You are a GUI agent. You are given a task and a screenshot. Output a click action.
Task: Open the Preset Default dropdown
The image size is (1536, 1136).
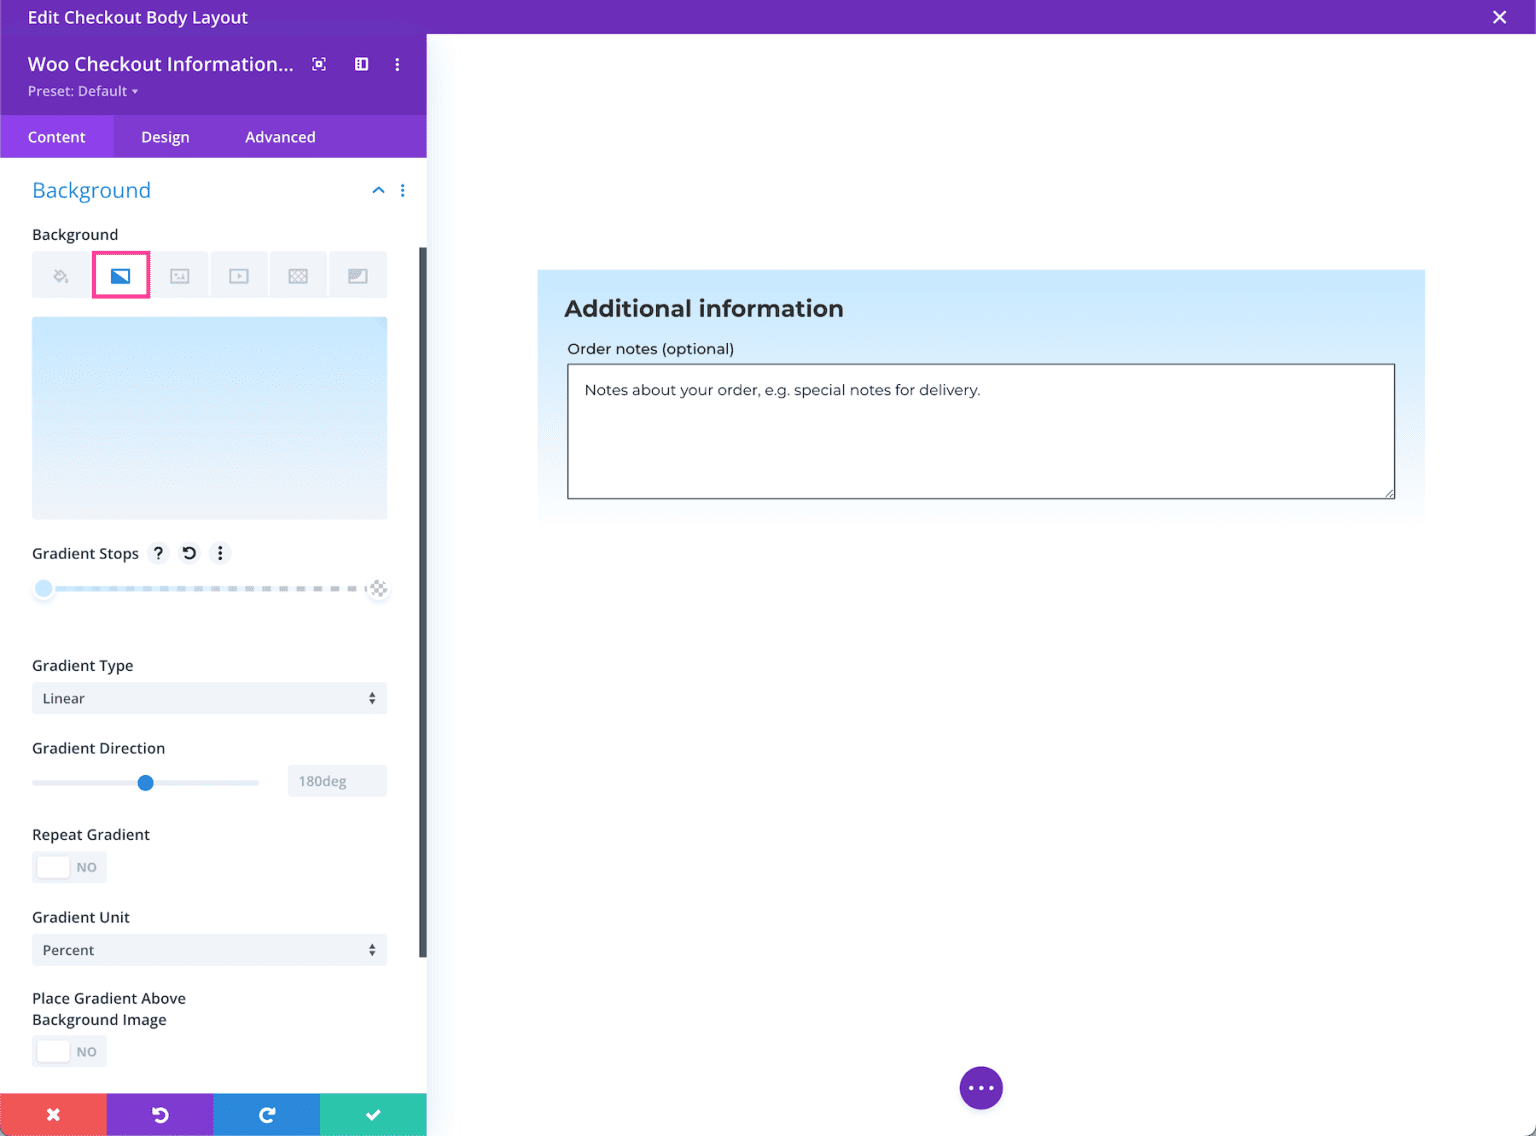(84, 91)
